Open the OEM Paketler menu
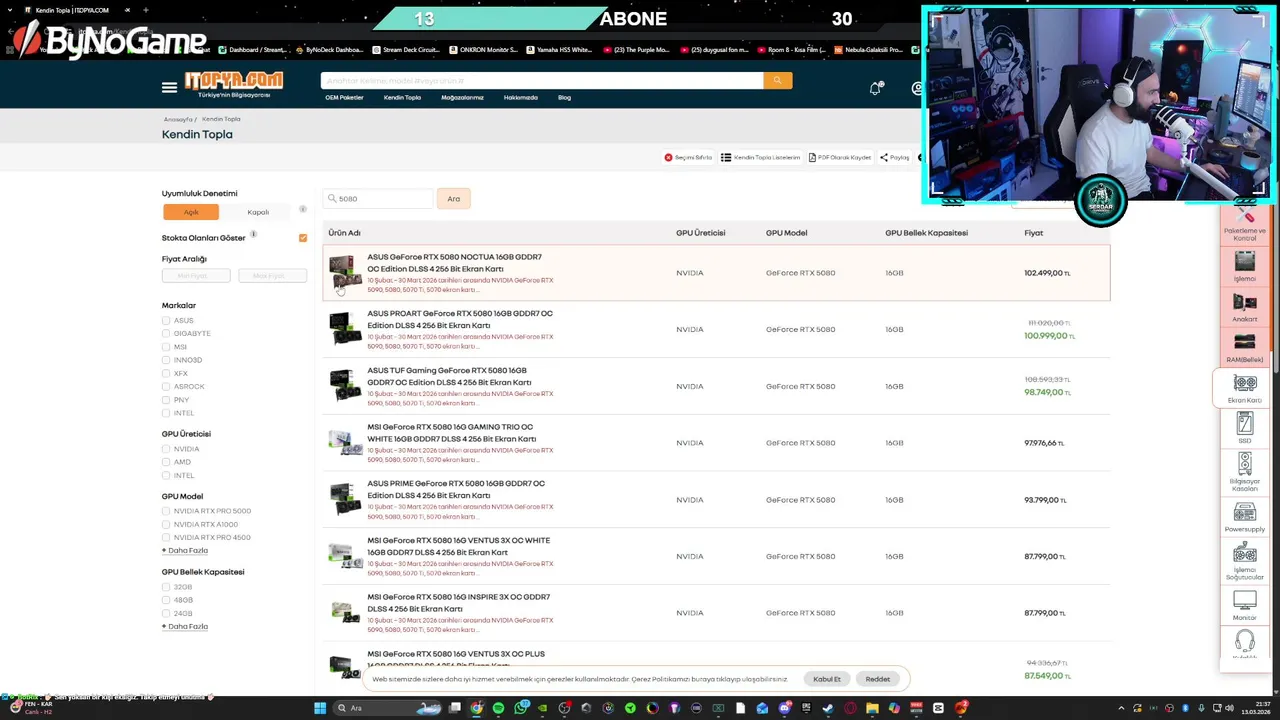The height and width of the screenshot is (720, 1280). (344, 97)
